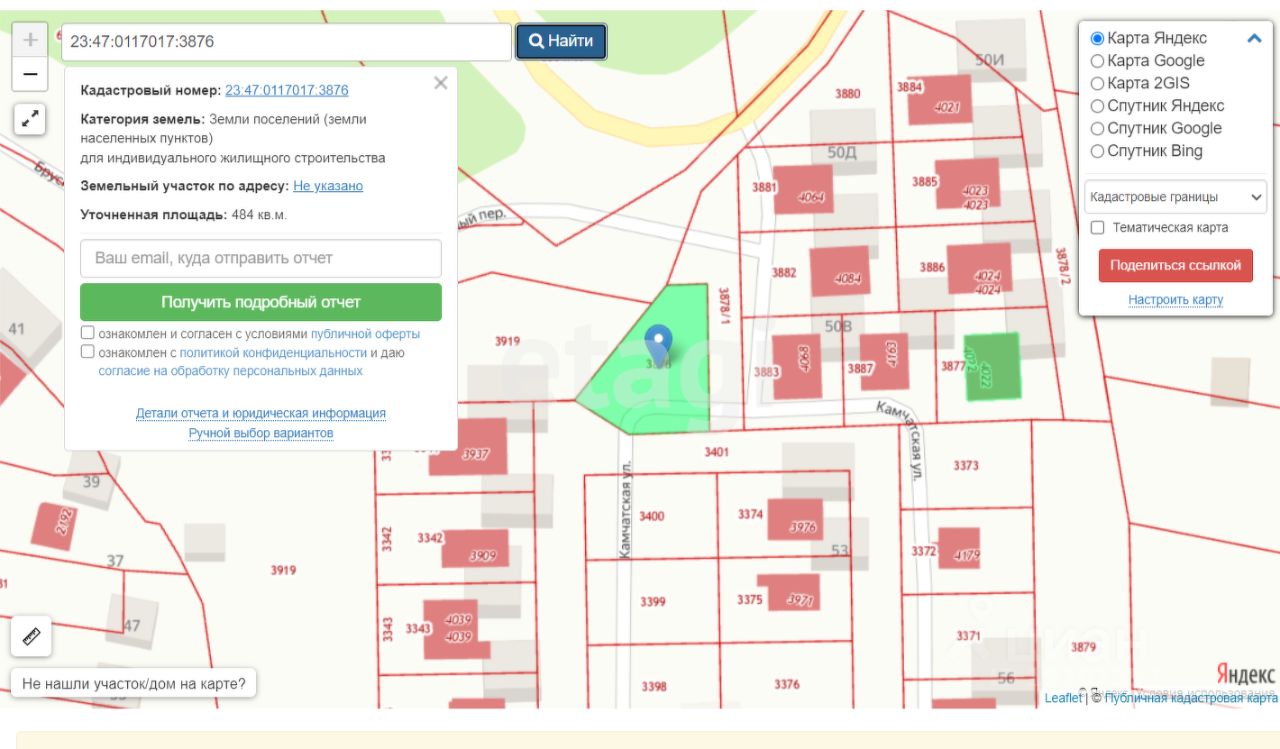Click building 3937 on the map
1280x749 pixels.
click(x=470, y=447)
